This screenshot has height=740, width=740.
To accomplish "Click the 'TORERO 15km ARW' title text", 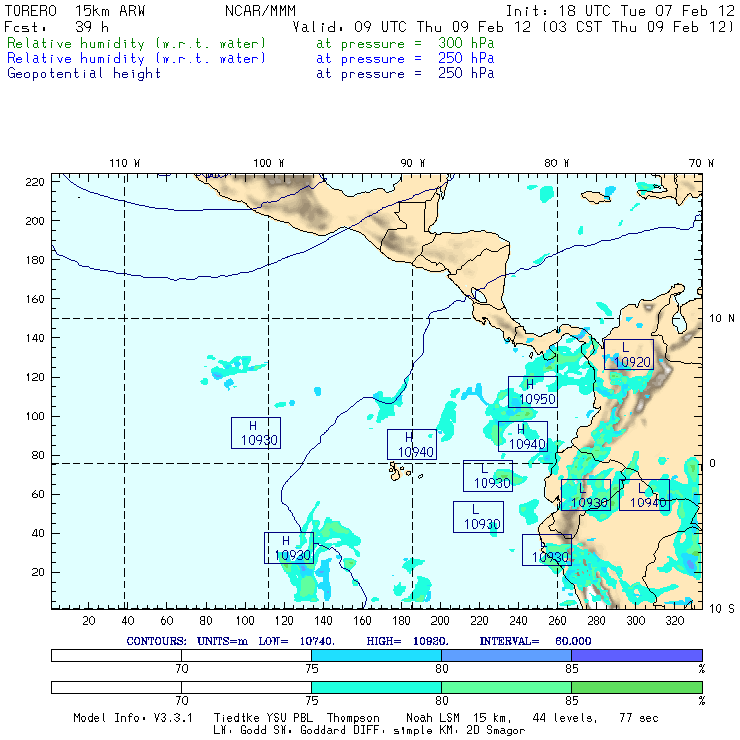I will point(75,11).
